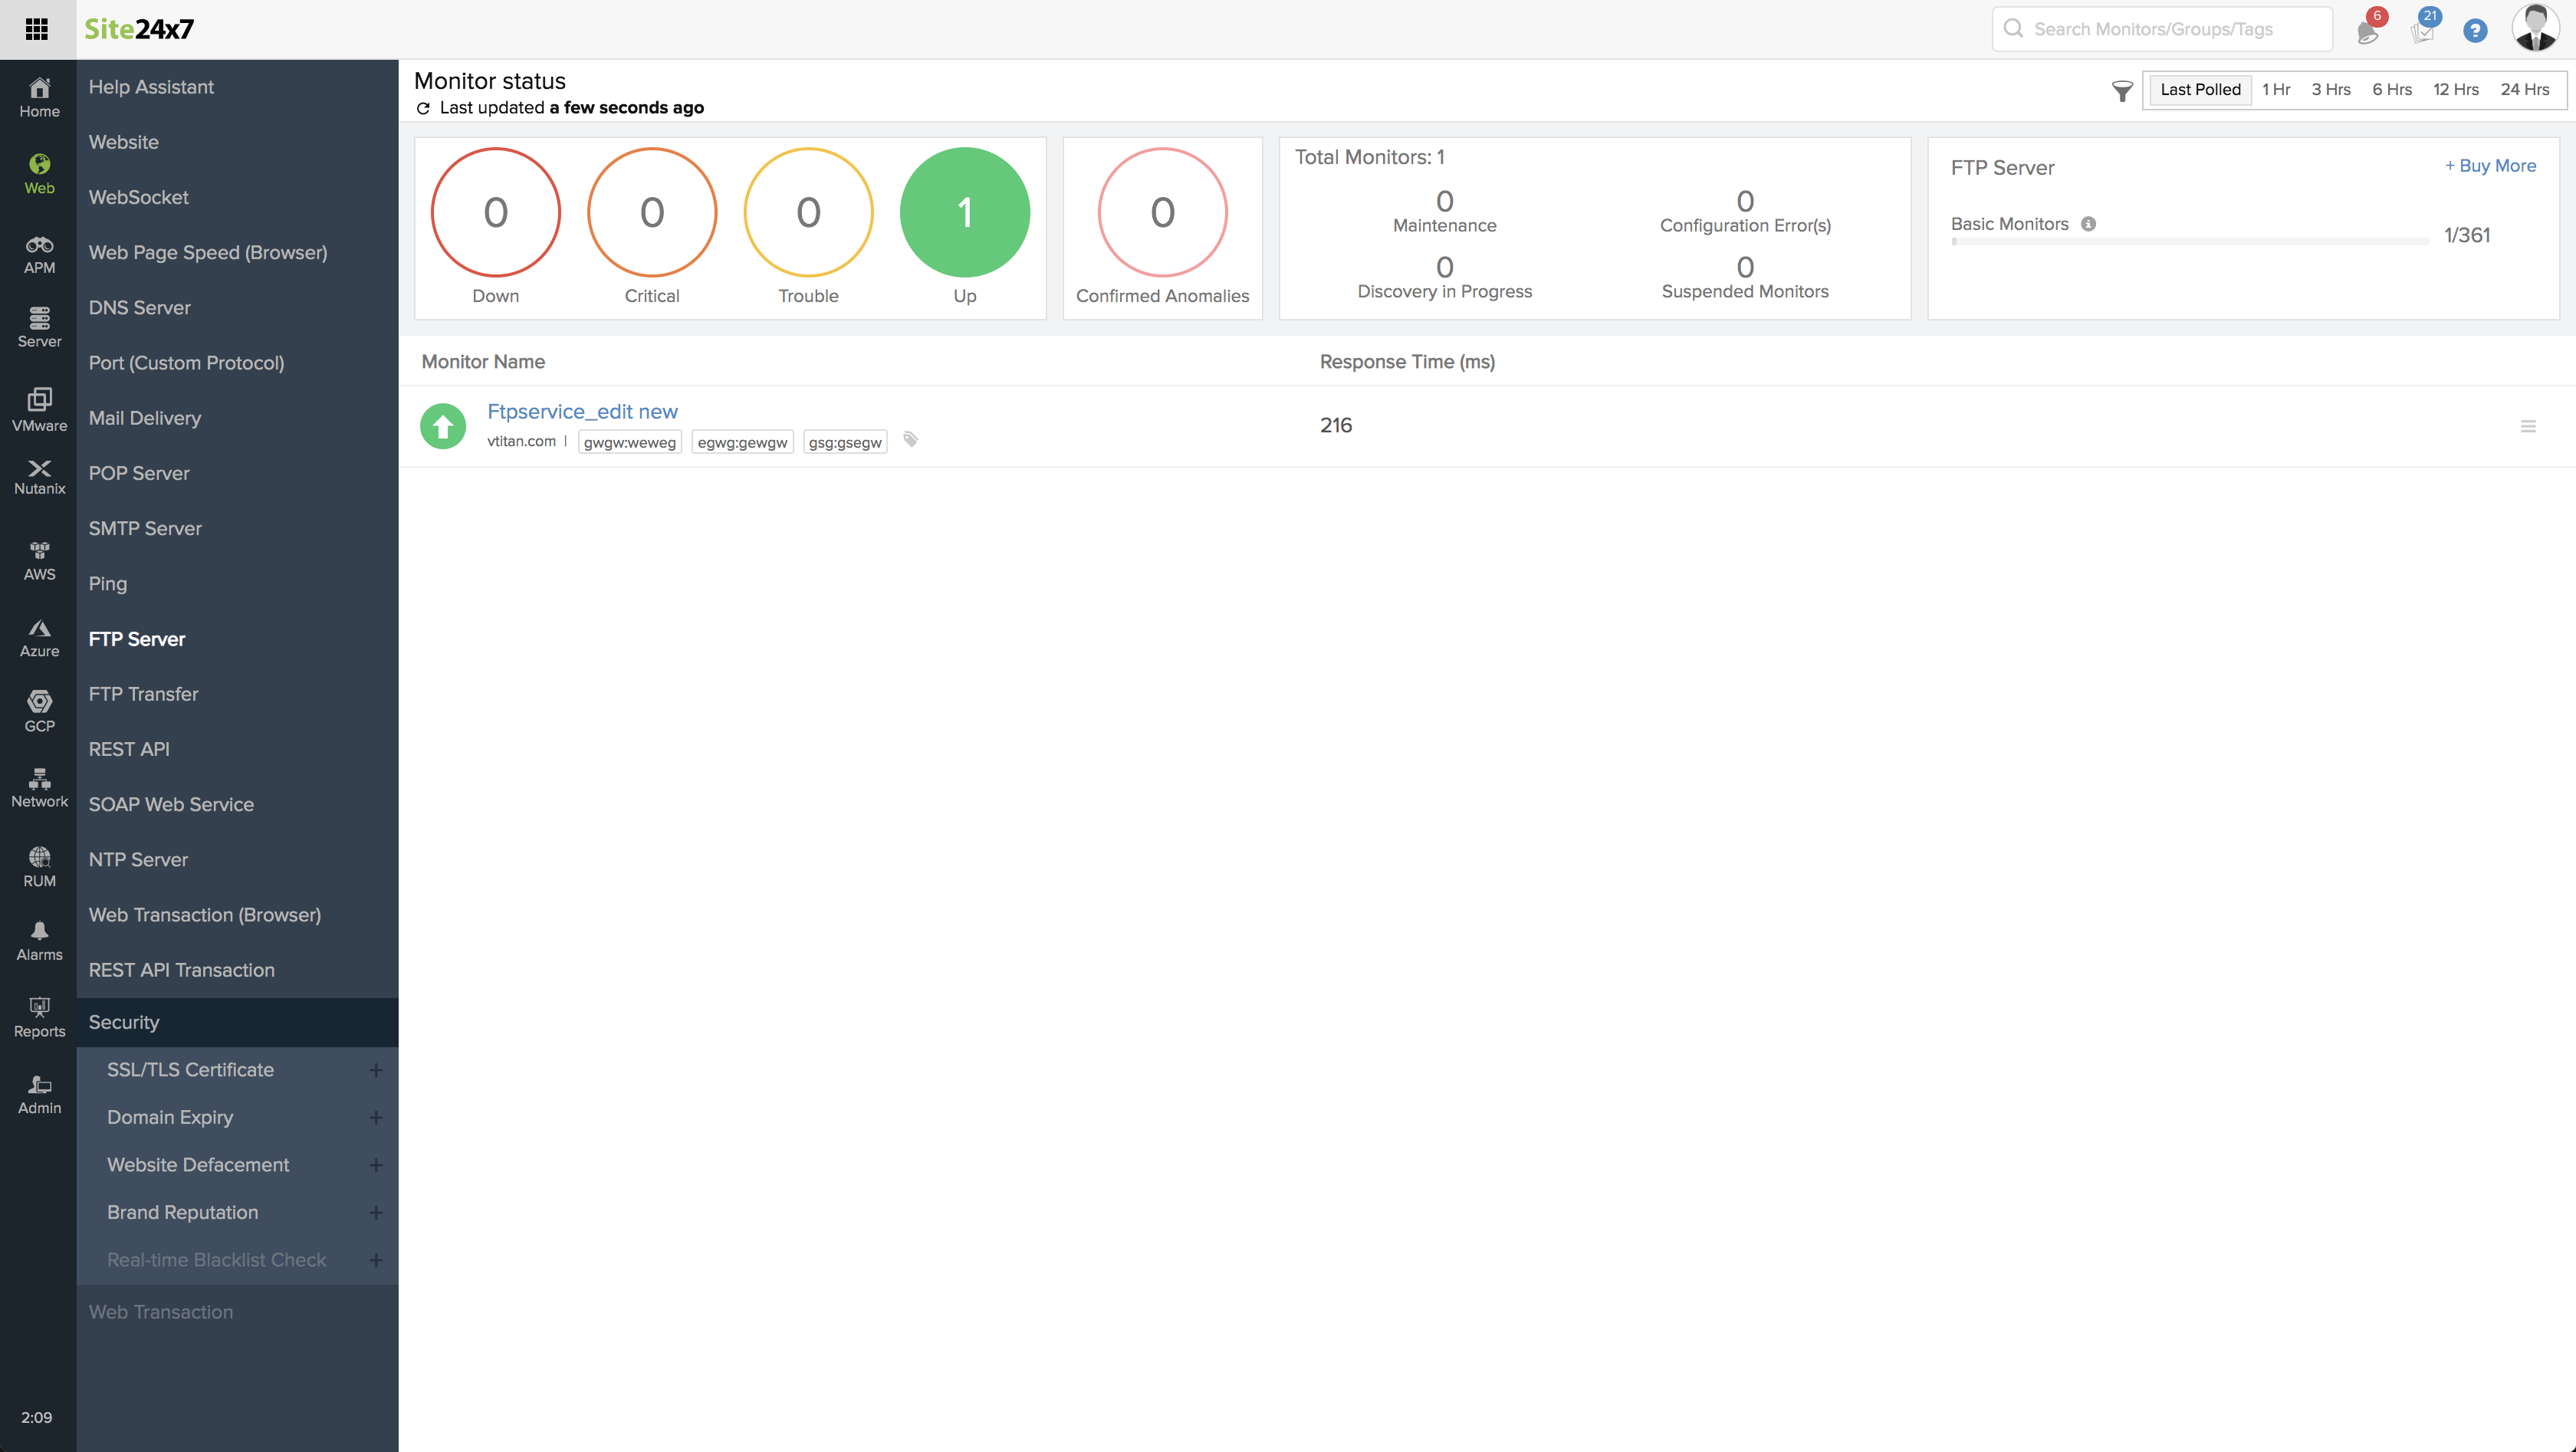Open the VMware sidebar section
This screenshot has width=2576, height=1452.
(x=39, y=410)
